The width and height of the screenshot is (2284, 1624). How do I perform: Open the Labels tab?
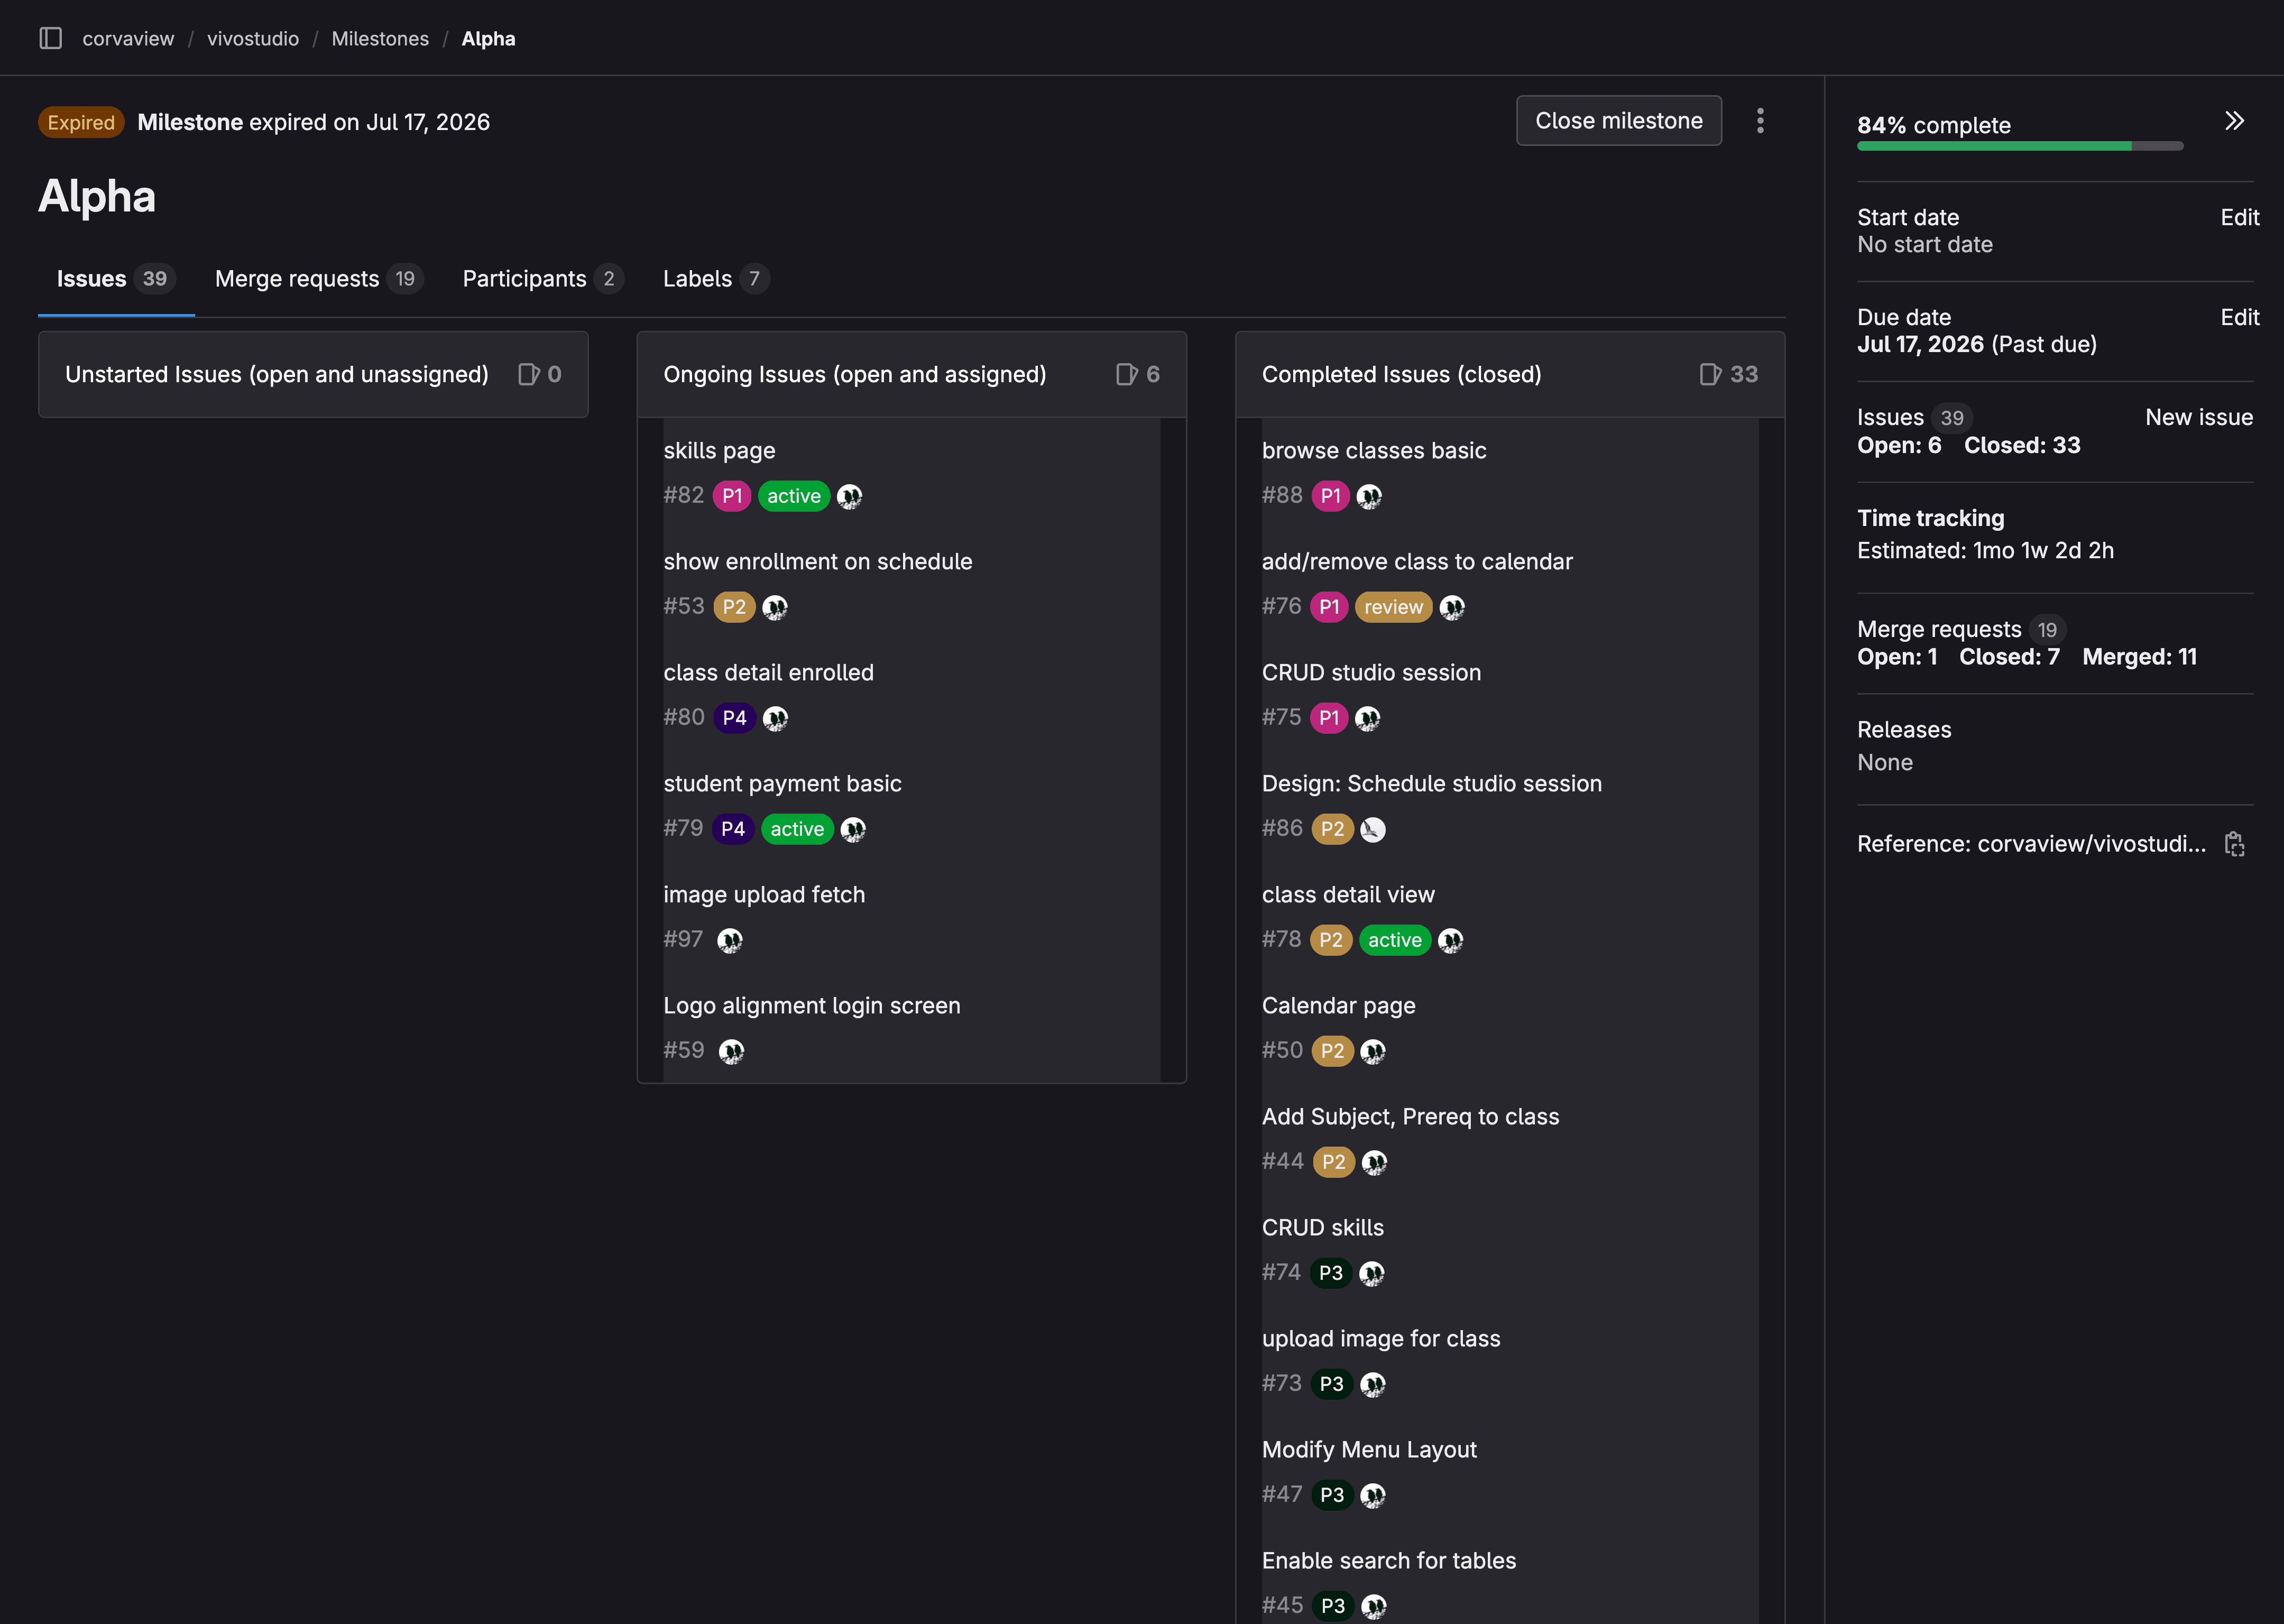pos(716,279)
